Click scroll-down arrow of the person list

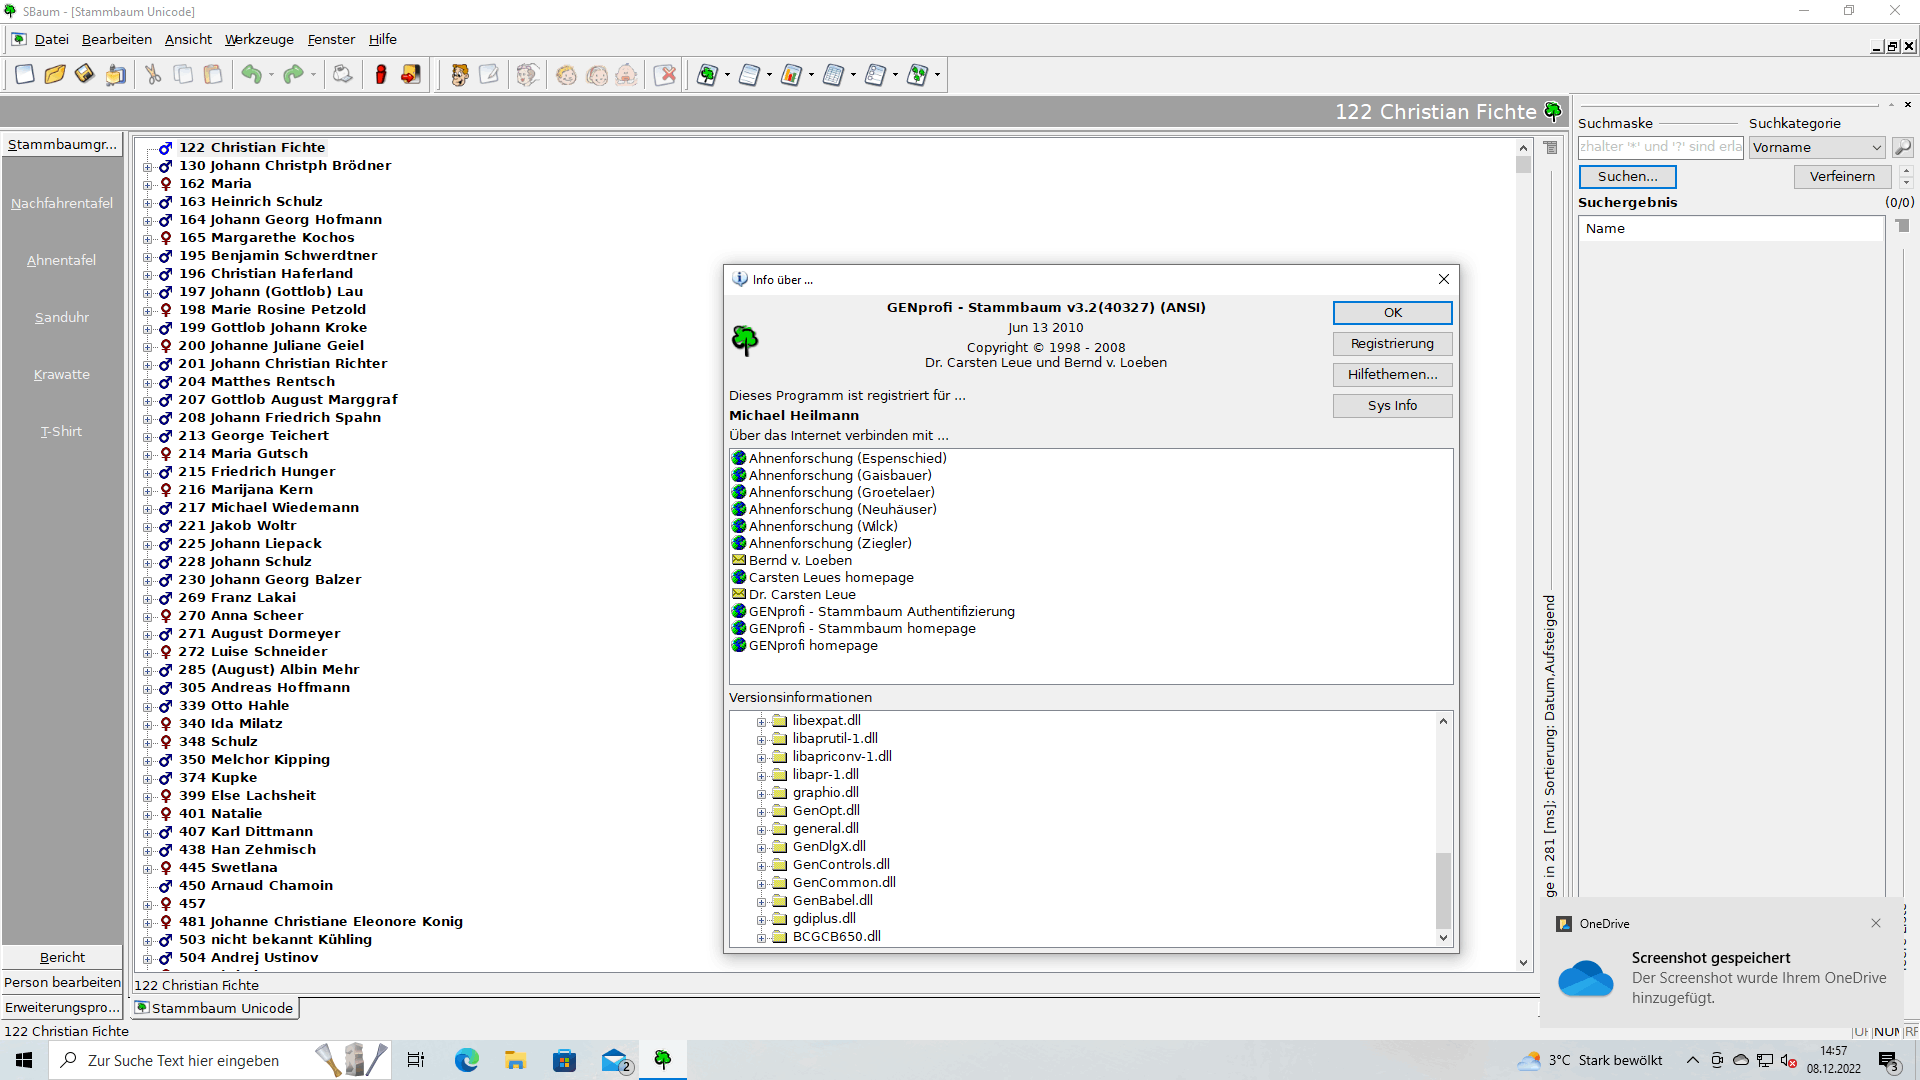[x=1523, y=963]
